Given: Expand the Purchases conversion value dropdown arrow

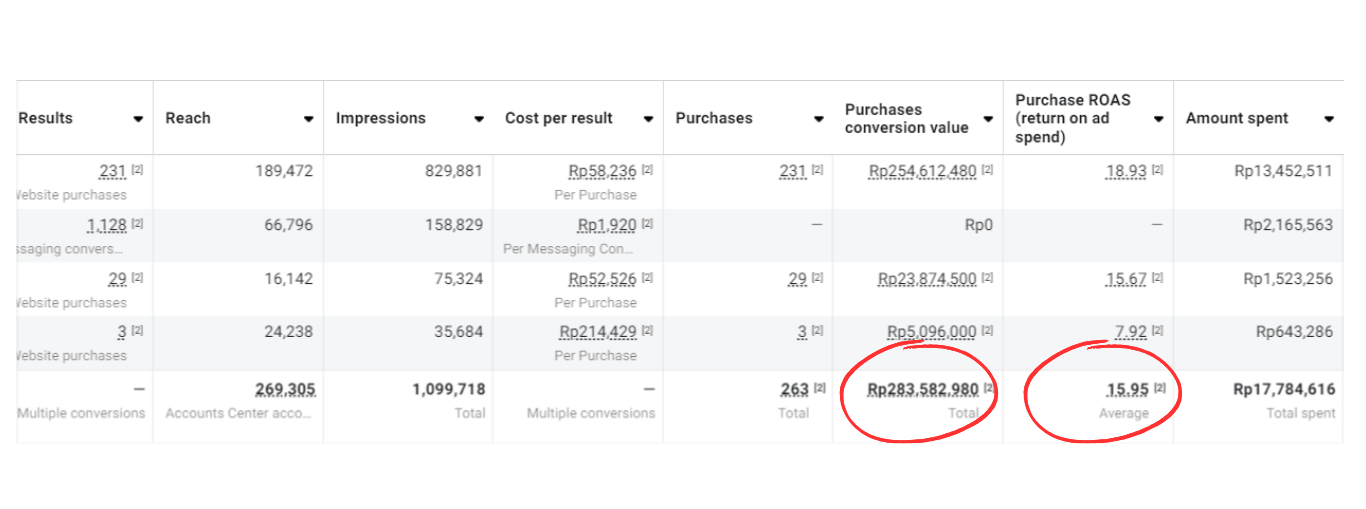Looking at the screenshot, I should 988,119.
